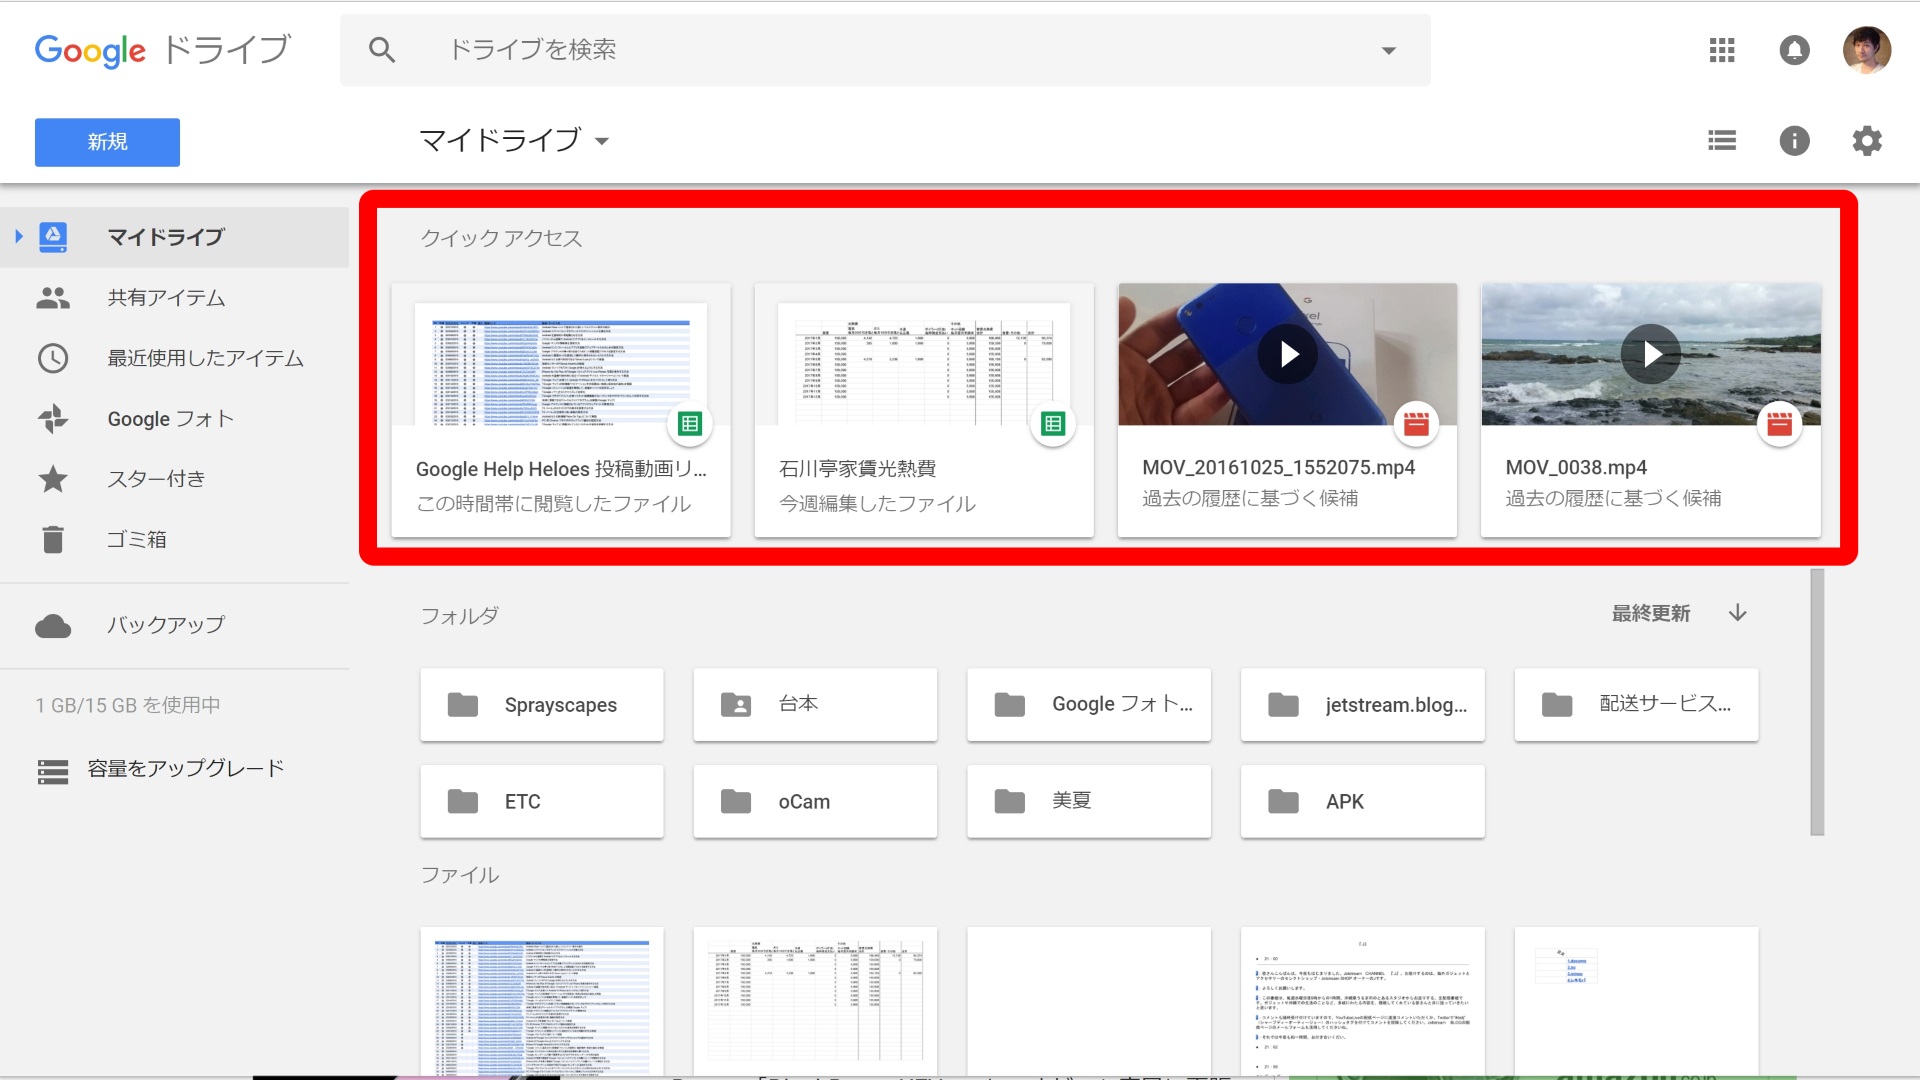Click the 新規 button

(x=107, y=142)
